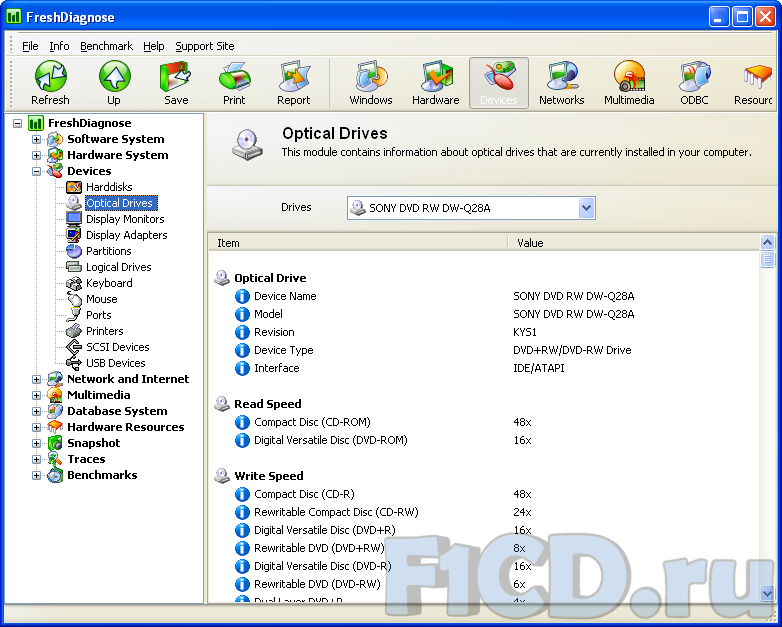Click the Read Speed section heading
This screenshot has width=782, height=627.
point(268,404)
